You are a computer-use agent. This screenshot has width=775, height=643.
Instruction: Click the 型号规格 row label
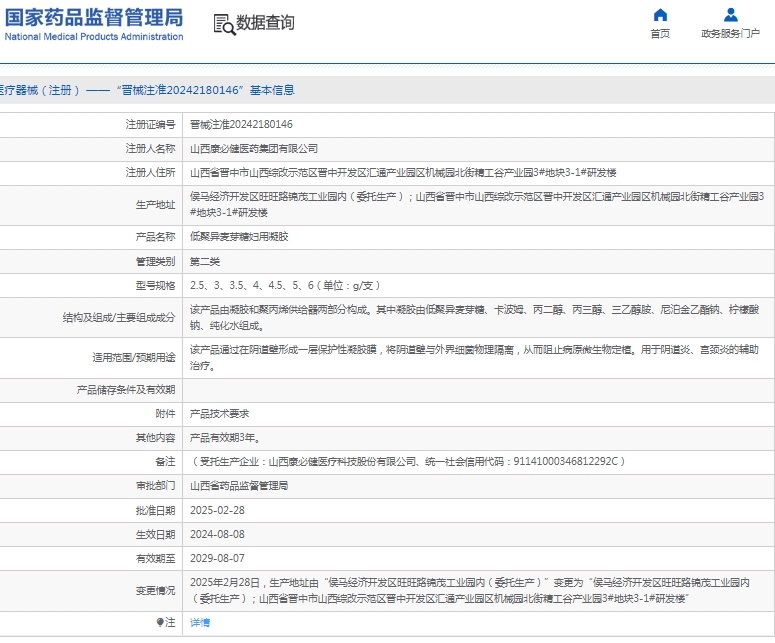155,286
